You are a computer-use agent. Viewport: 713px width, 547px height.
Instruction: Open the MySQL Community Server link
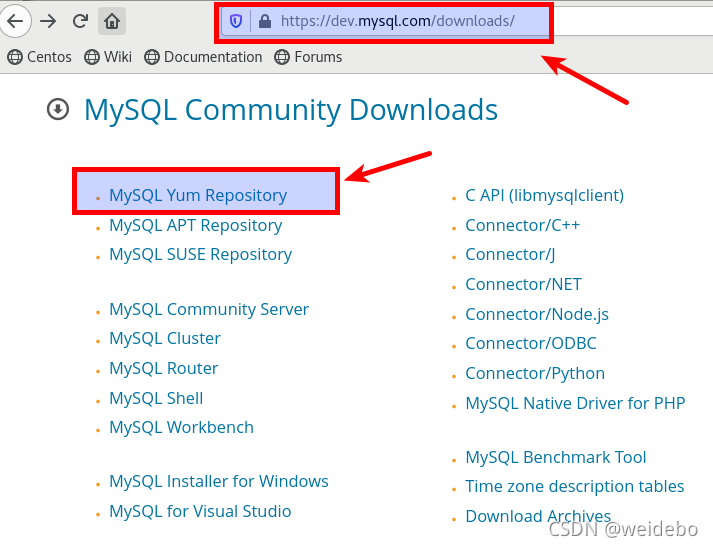209,310
